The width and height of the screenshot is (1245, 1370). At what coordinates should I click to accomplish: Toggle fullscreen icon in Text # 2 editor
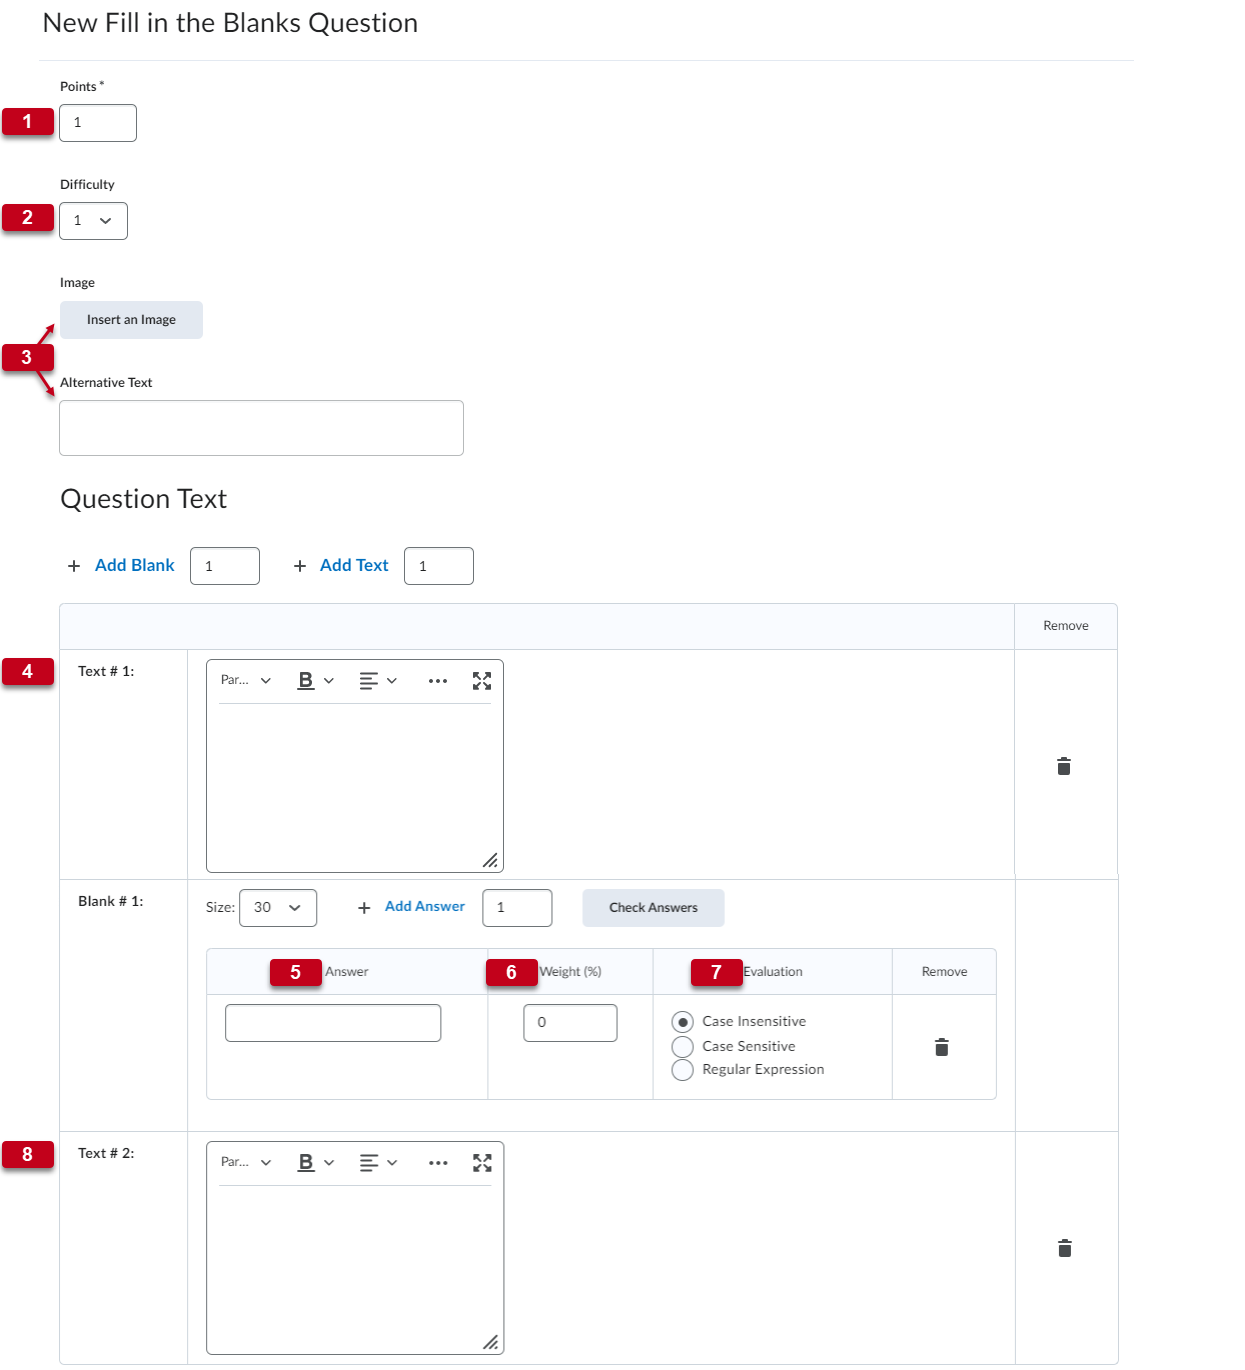(482, 1163)
